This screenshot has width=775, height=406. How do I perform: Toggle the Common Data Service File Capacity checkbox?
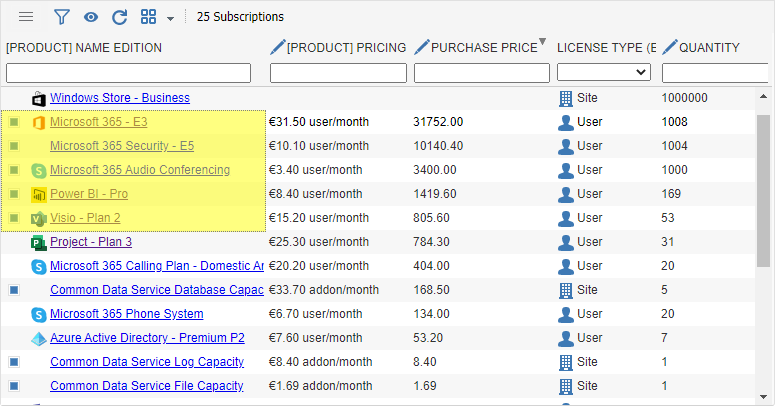(14, 386)
